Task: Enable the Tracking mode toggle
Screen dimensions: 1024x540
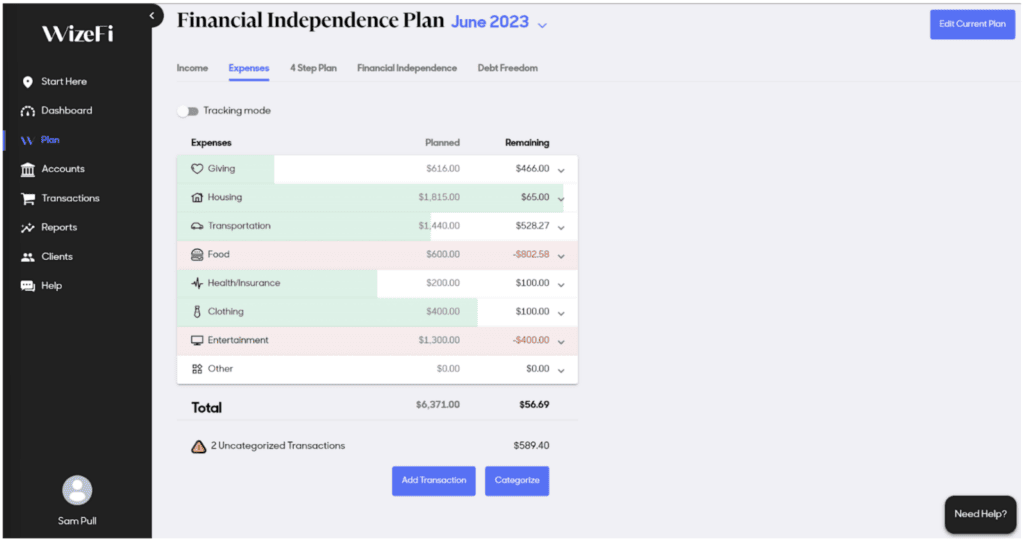Action: [188, 111]
